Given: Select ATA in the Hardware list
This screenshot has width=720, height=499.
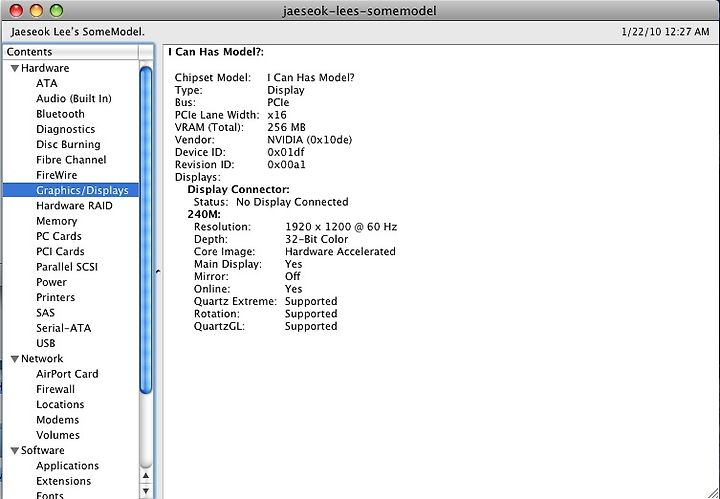Looking at the screenshot, I should (x=47, y=84).
